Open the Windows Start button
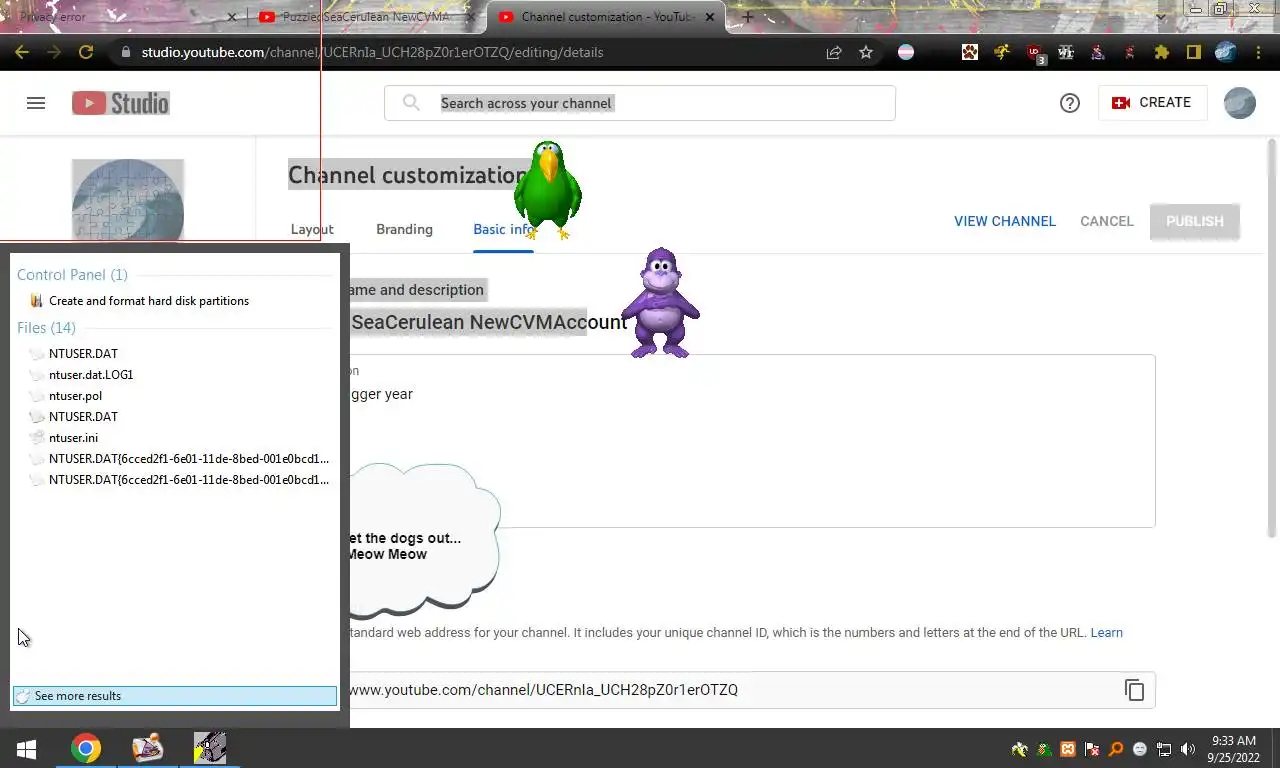Image resolution: width=1280 pixels, height=768 pixels. 27,748
